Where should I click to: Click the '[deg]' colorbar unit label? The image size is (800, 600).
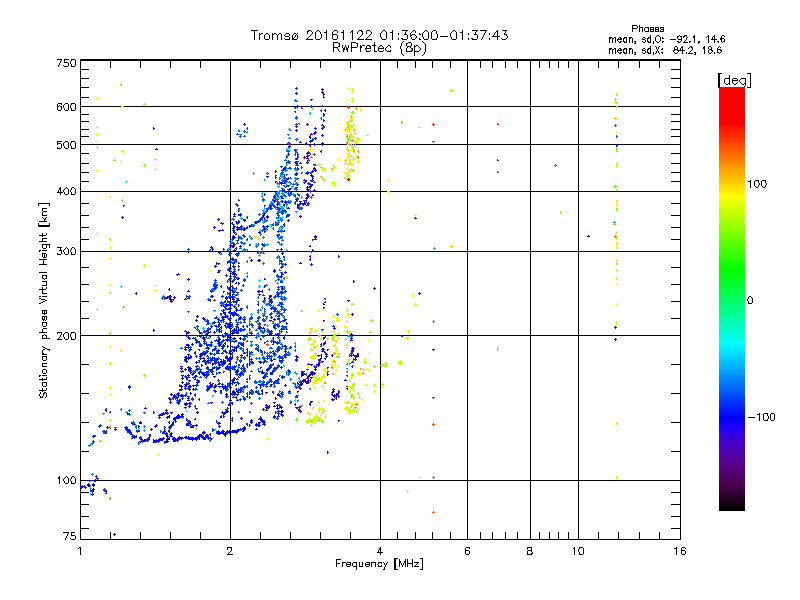pyautogui.click(x=734, y=80)
